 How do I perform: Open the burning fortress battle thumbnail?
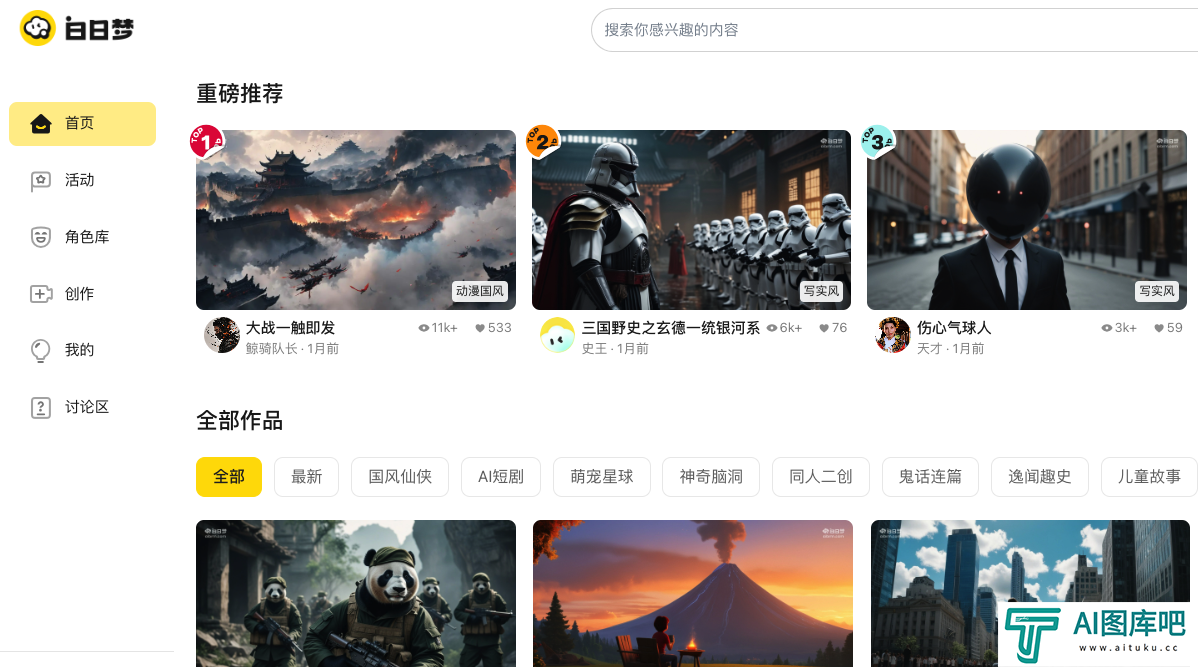(356, 220)
